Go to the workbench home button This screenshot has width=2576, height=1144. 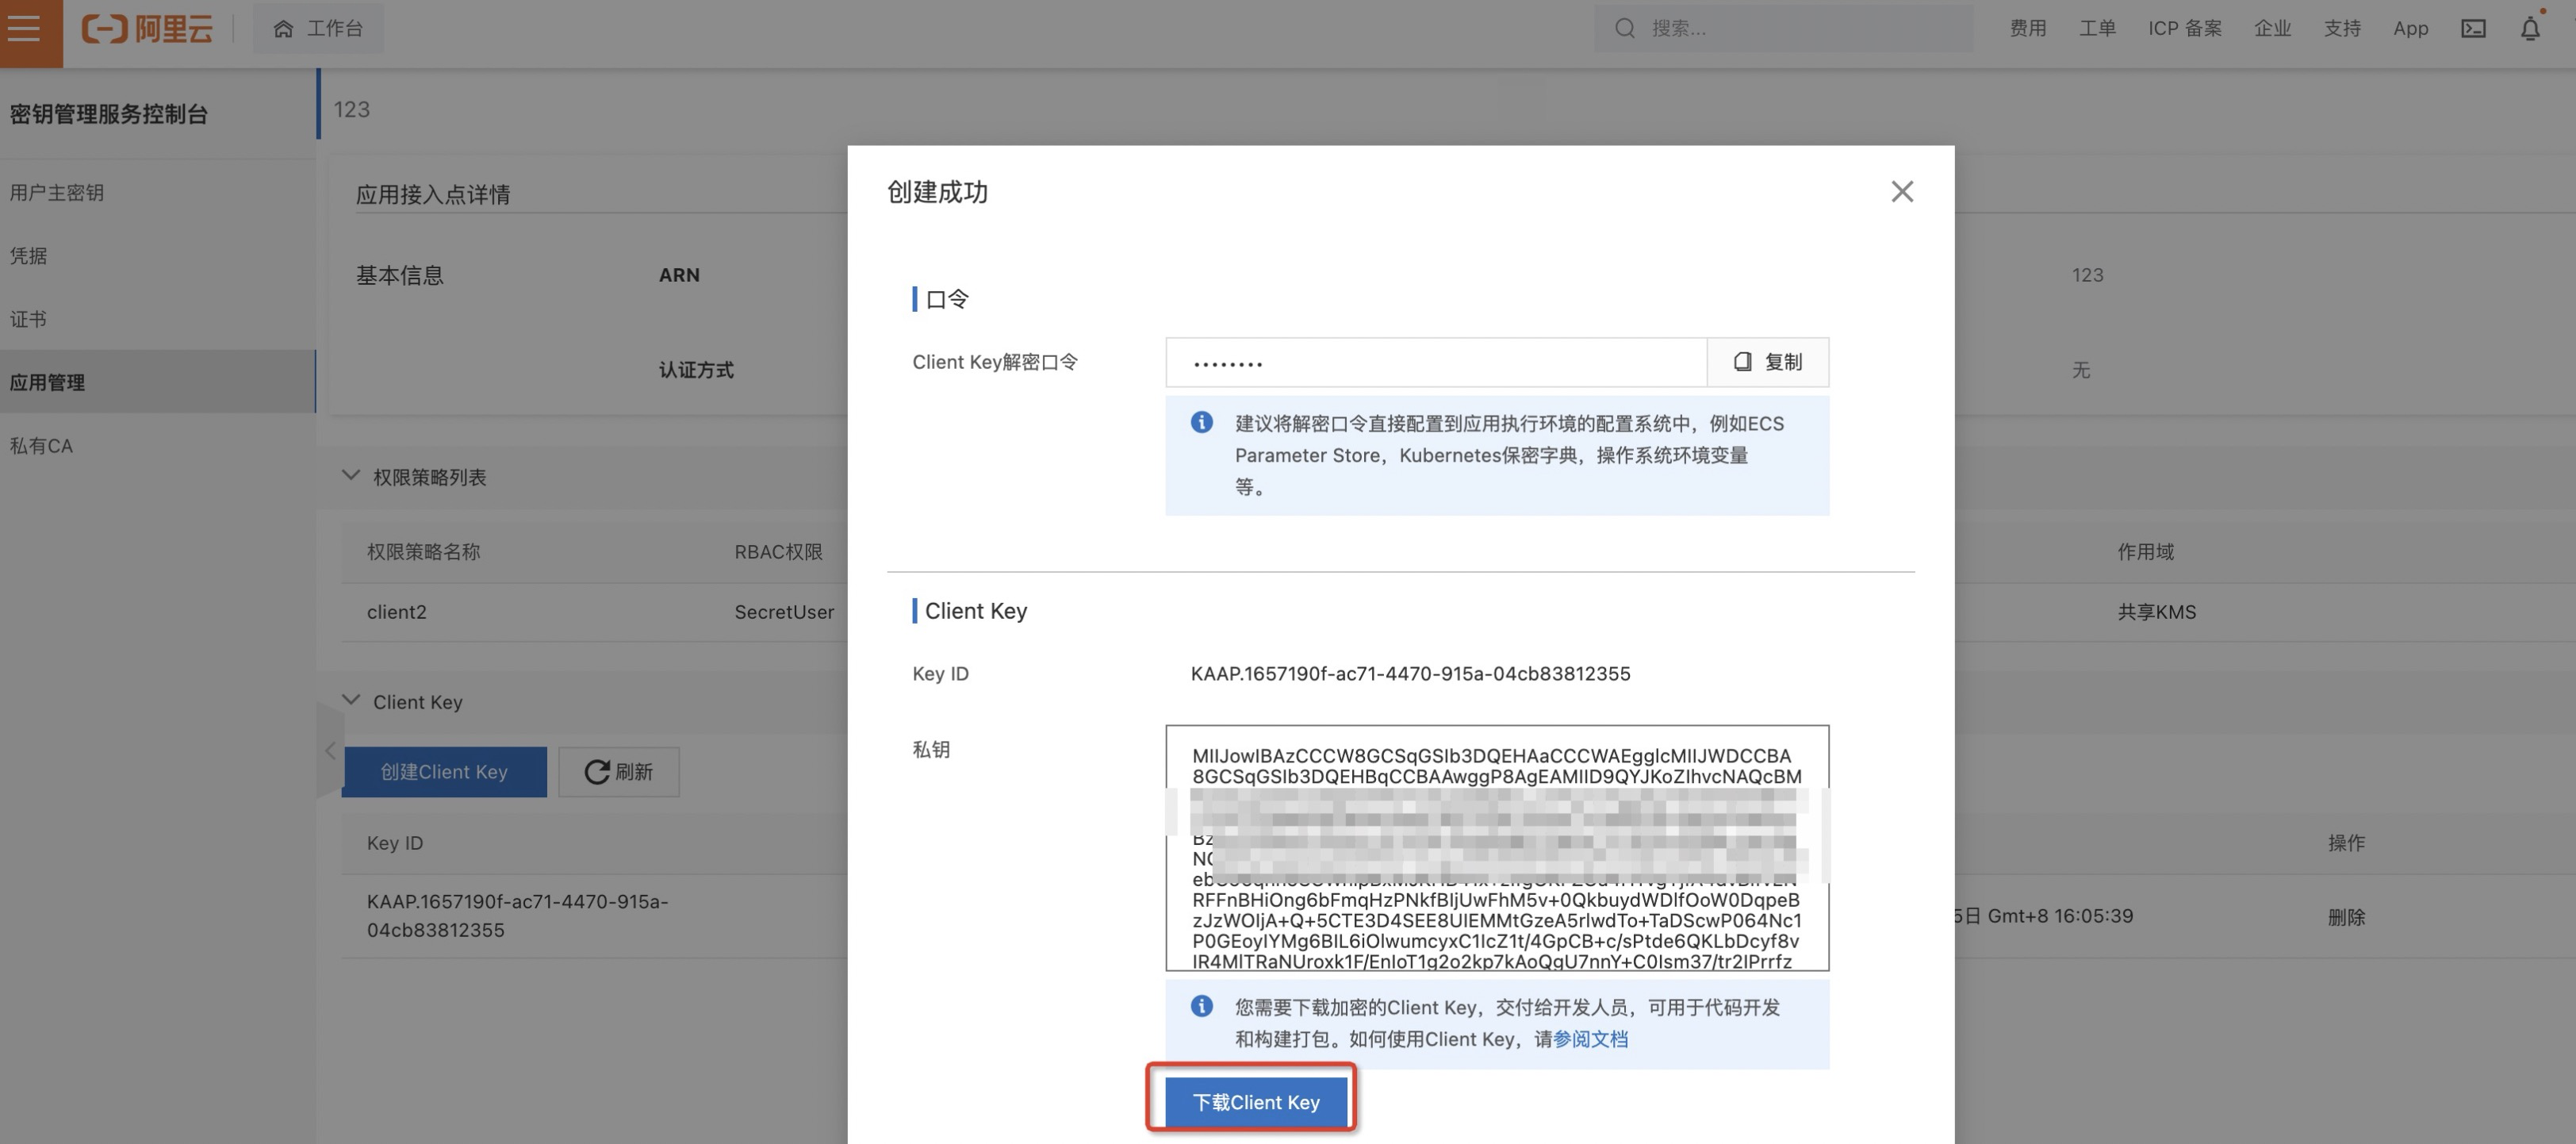318,28
